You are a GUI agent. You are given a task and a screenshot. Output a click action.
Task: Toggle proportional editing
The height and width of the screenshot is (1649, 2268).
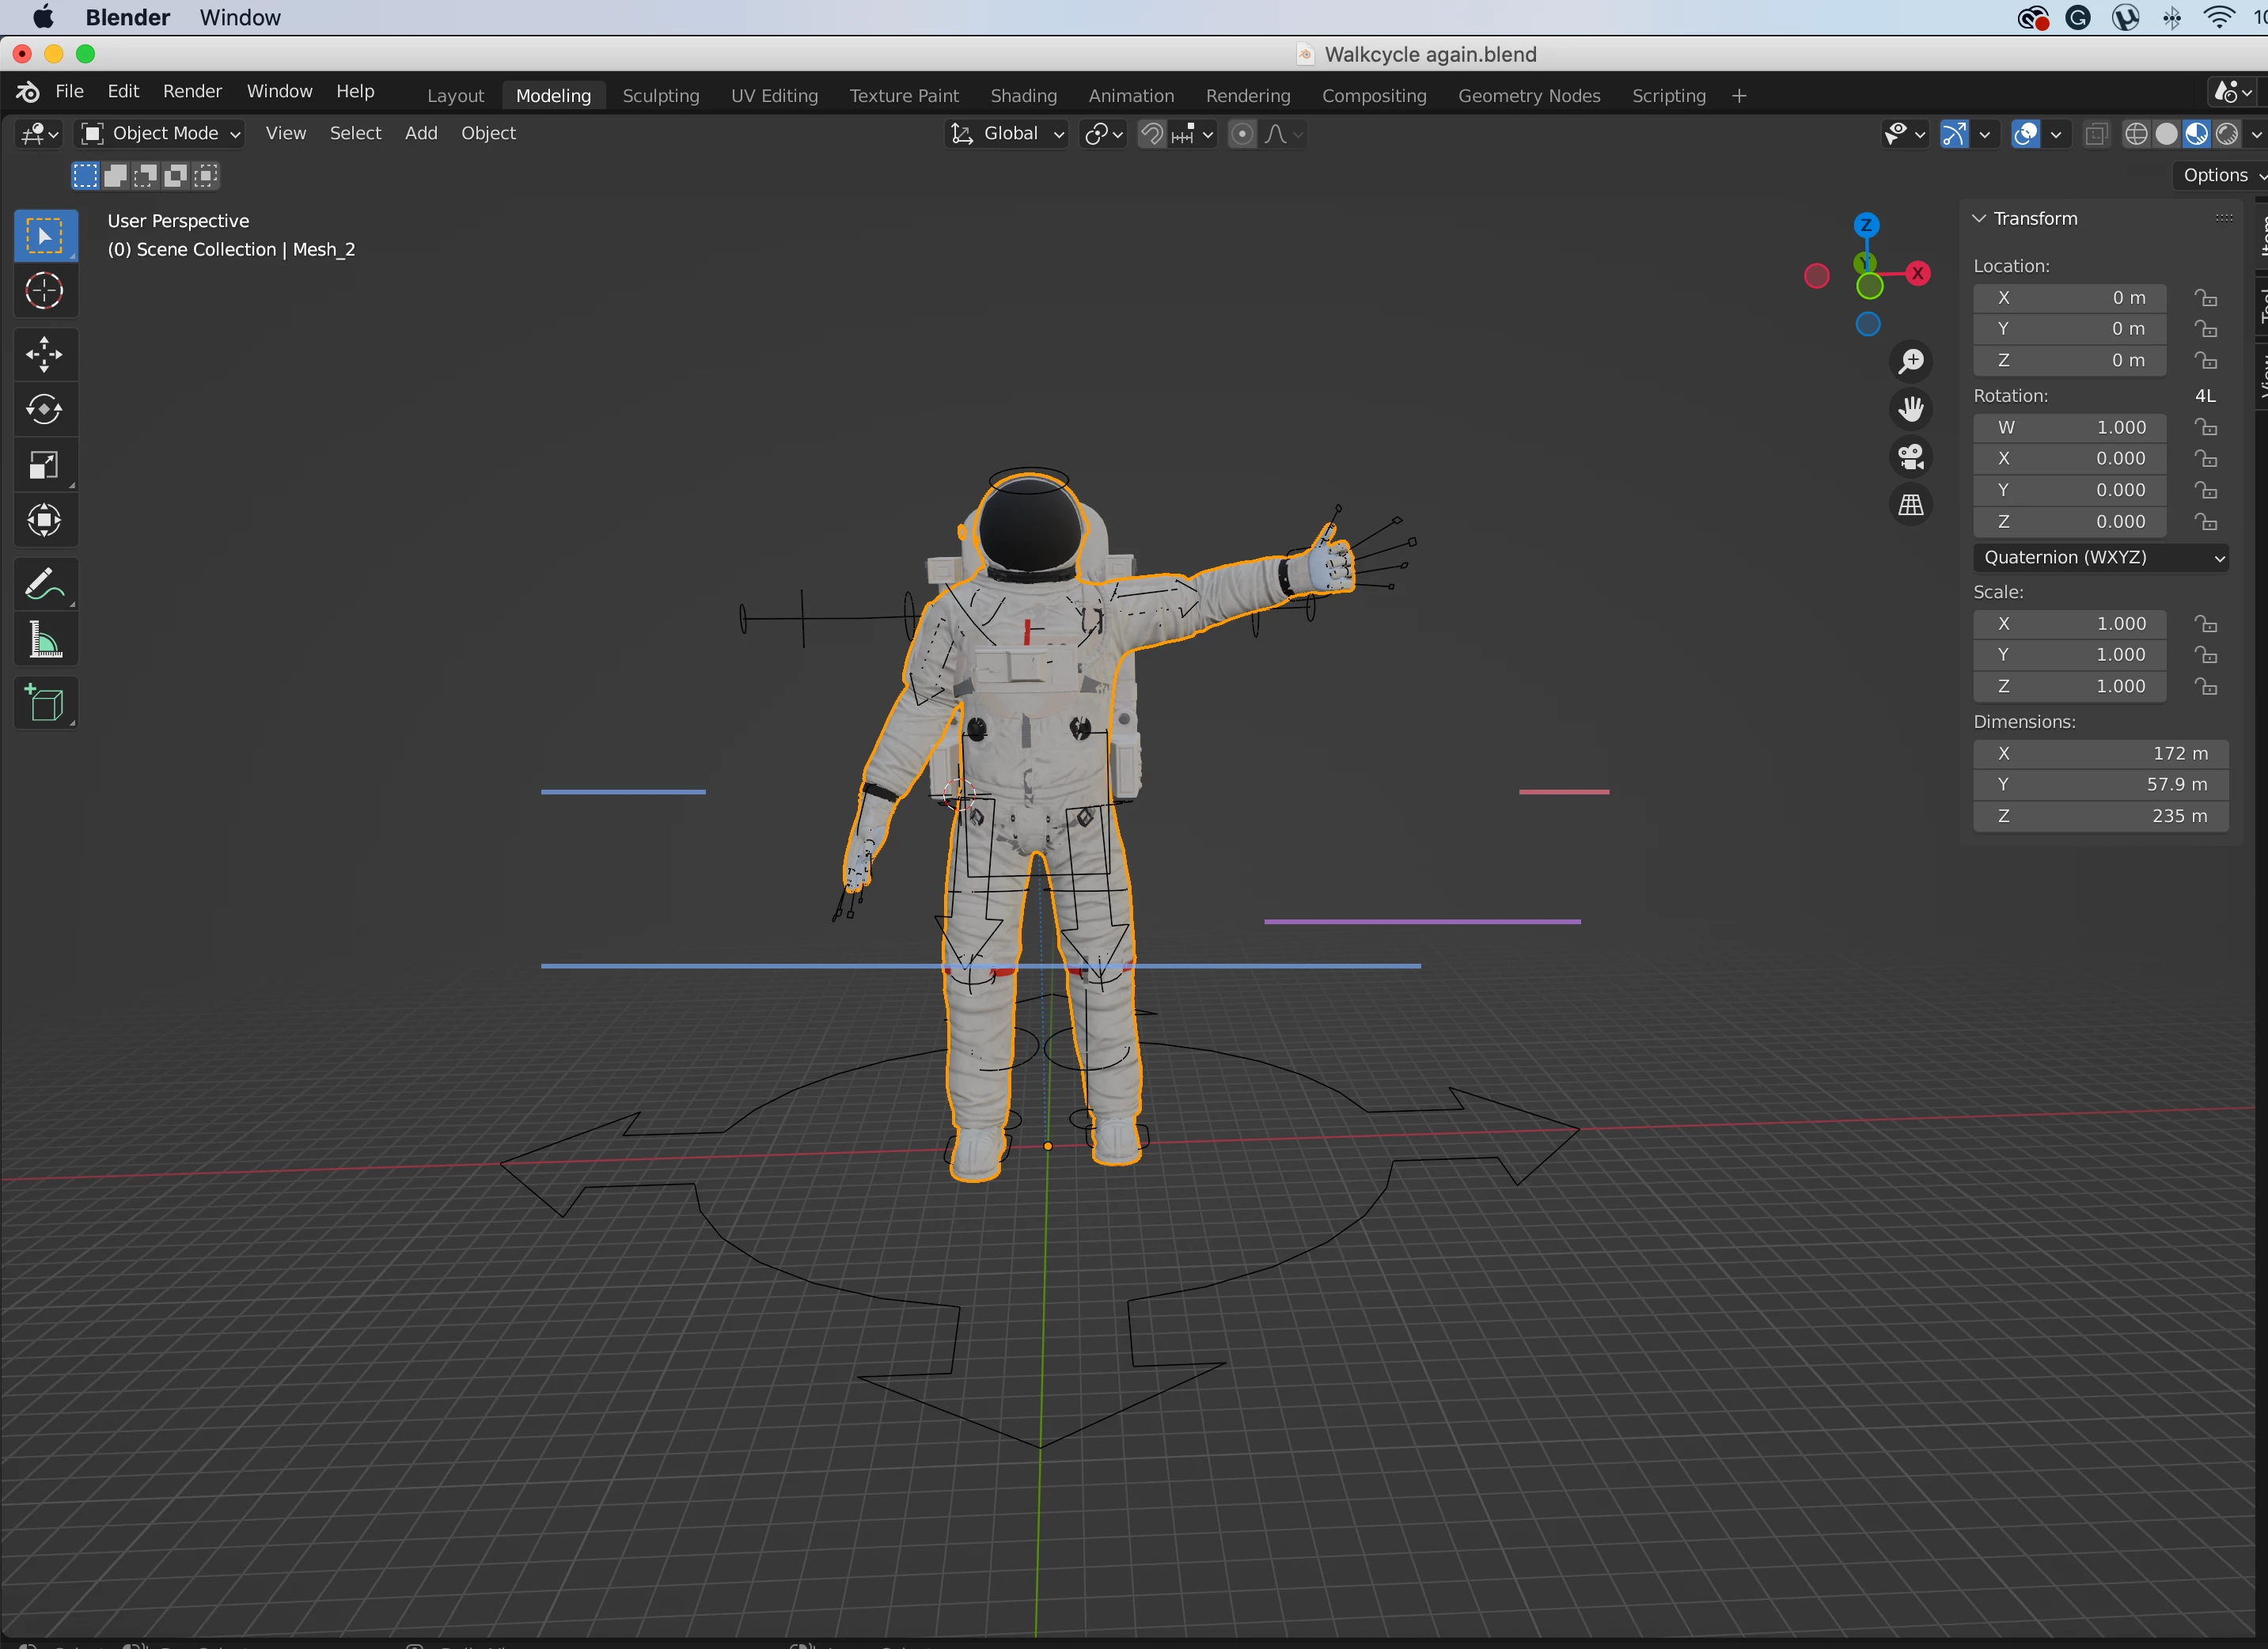[1241, 134]
